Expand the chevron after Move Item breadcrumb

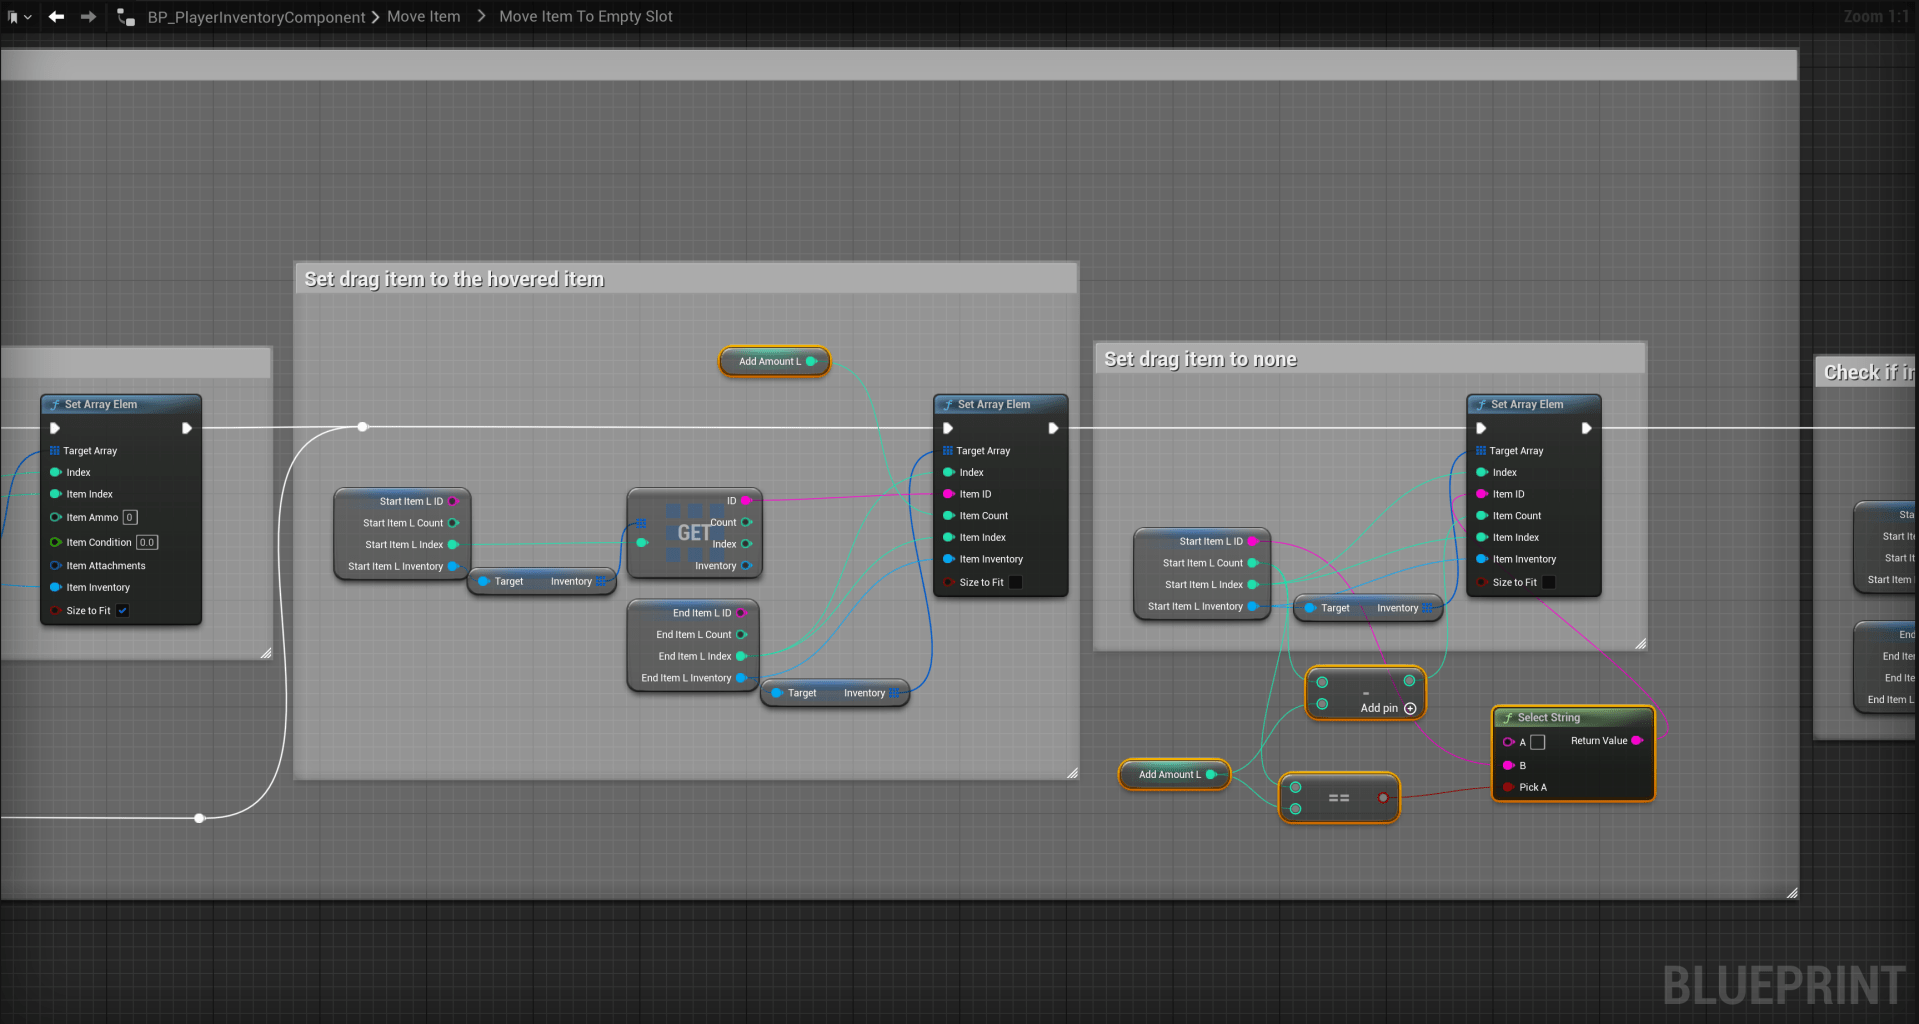[x=481, y=17]
